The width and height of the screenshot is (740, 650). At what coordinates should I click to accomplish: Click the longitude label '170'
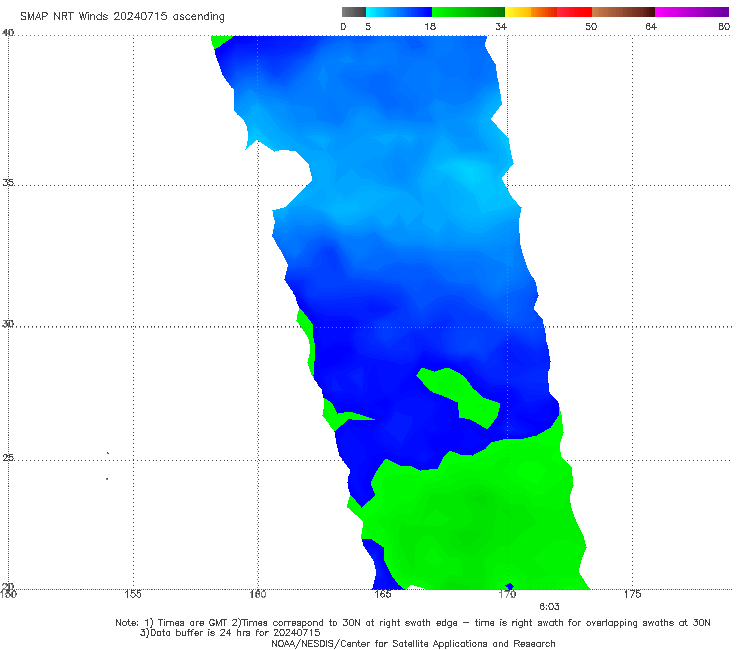pyautogui.click(x=507, y=594)
